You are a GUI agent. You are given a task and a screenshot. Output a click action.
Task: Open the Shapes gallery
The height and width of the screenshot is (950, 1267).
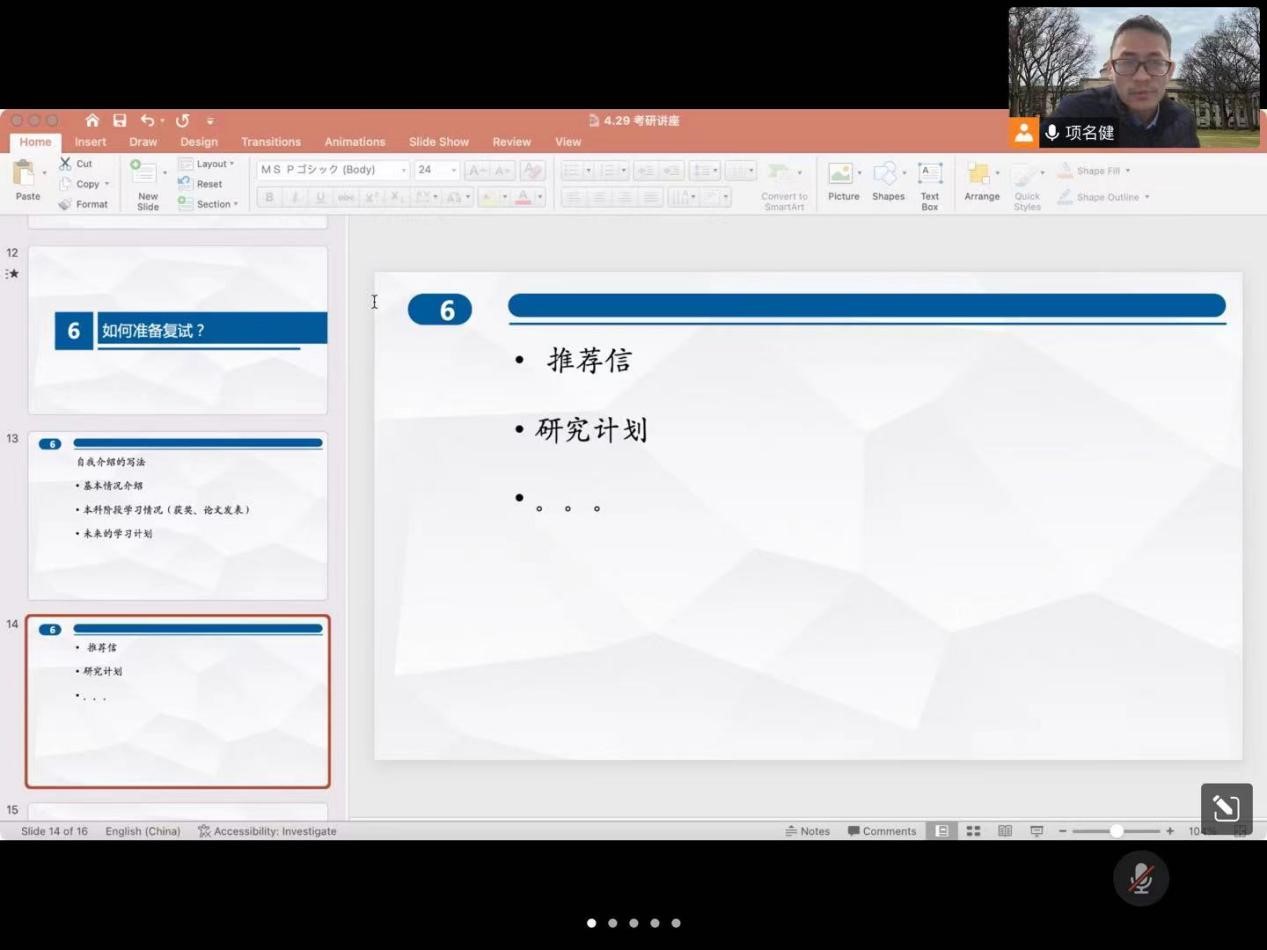[x=887, y=181]
